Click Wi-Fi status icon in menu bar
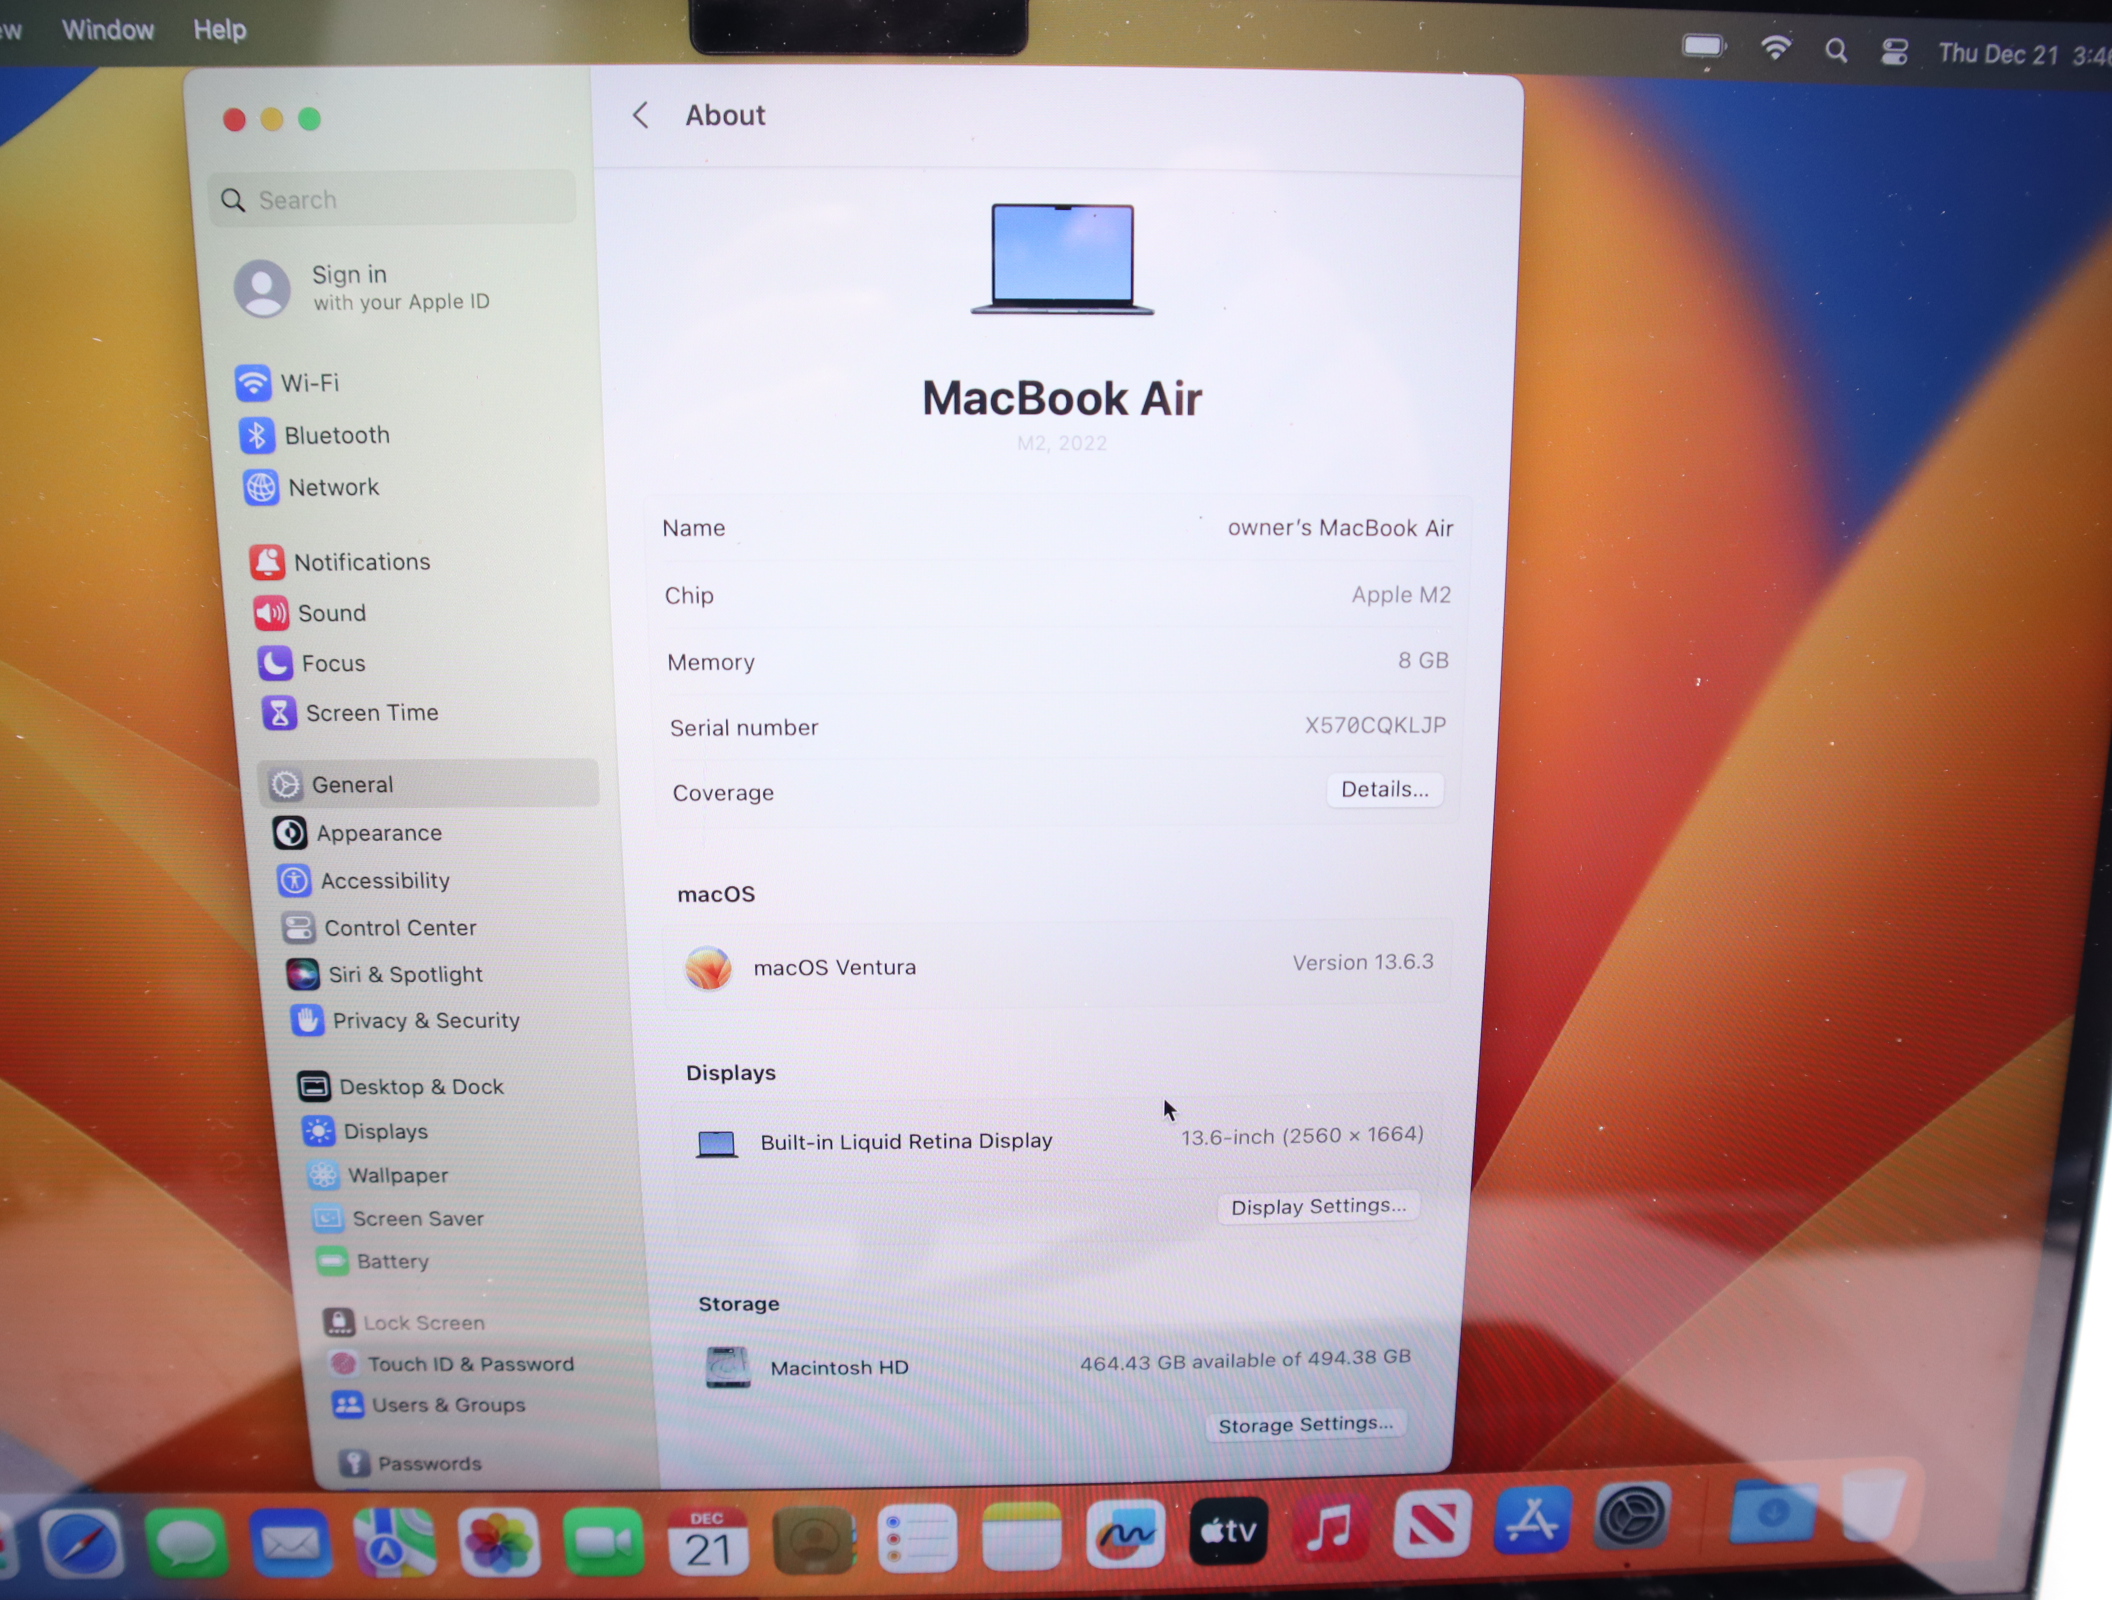This screenshot has height=1600, width=2112. click(x=1776, y=48)
